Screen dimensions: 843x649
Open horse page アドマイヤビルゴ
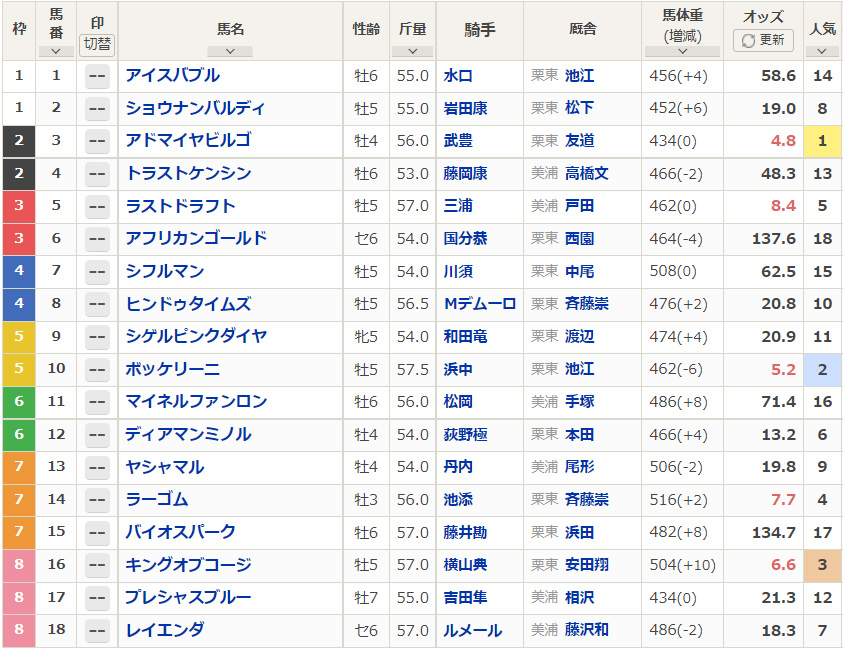pos(188,140)
